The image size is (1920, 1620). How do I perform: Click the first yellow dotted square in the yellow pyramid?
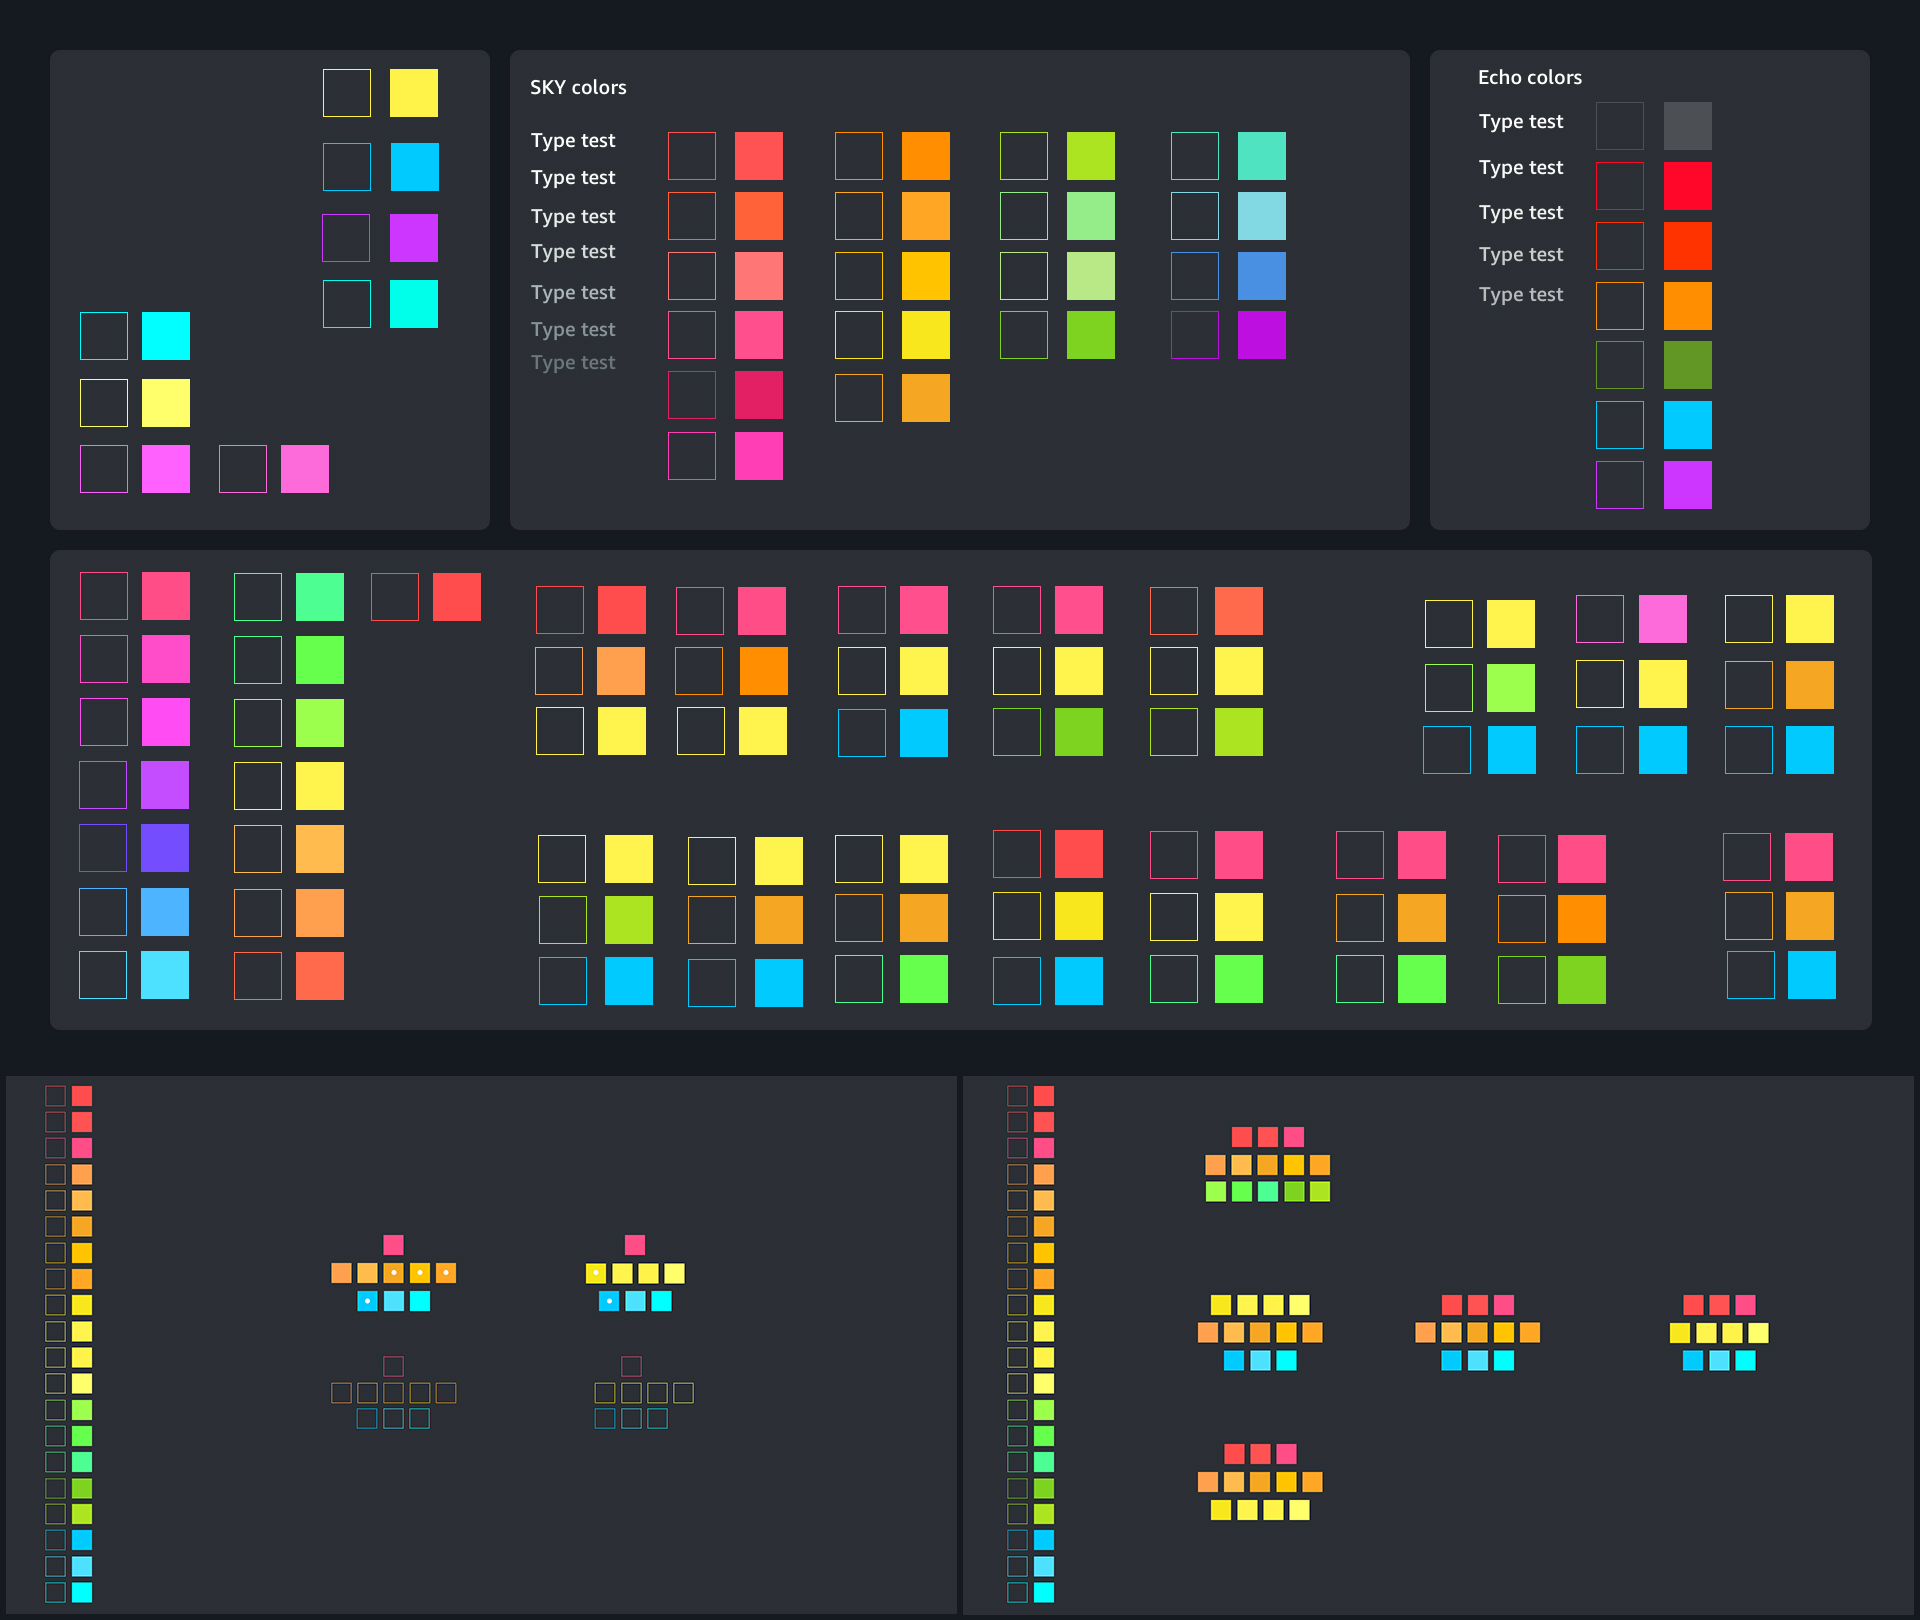[x=595, y=1273]
